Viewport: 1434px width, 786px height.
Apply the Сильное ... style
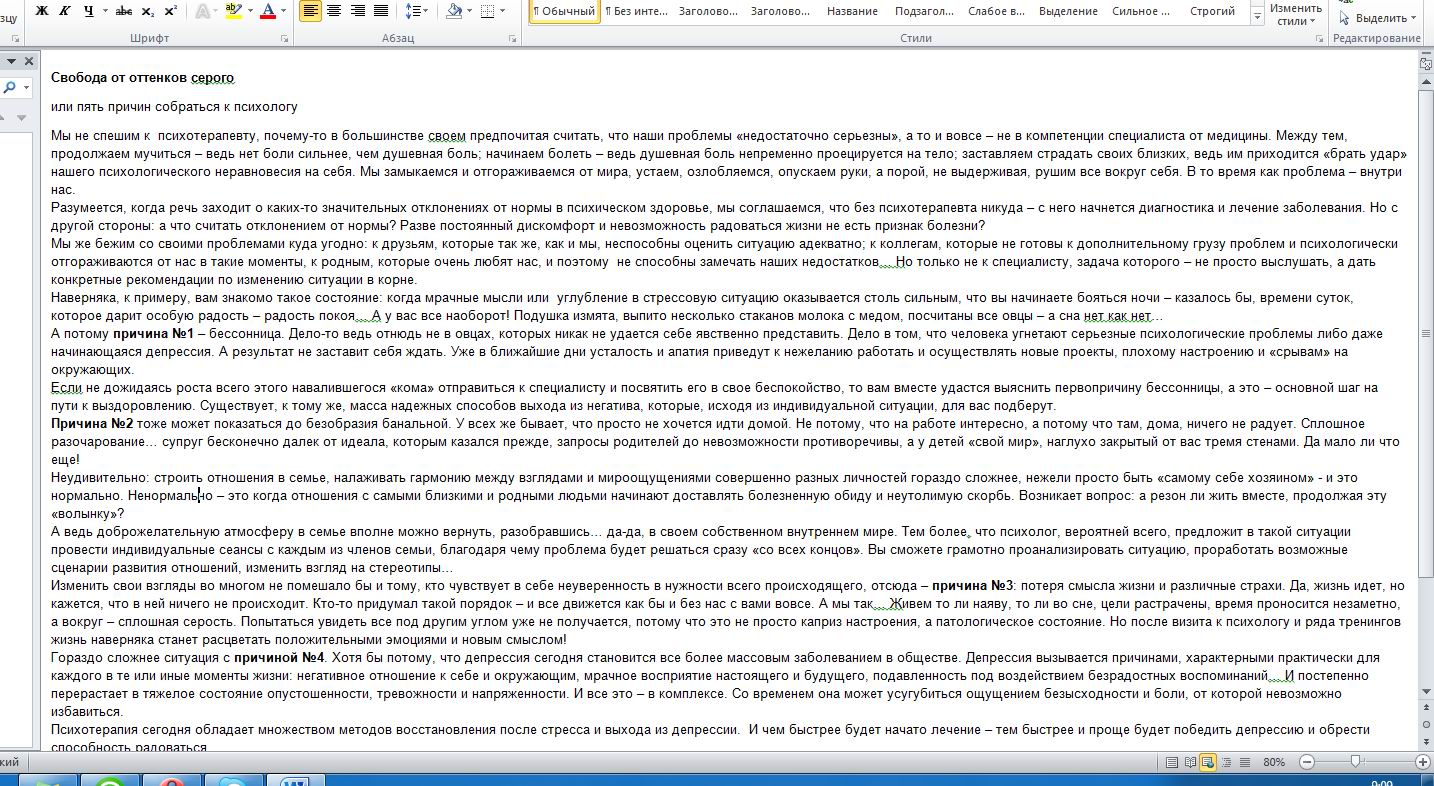point(1140,11)
